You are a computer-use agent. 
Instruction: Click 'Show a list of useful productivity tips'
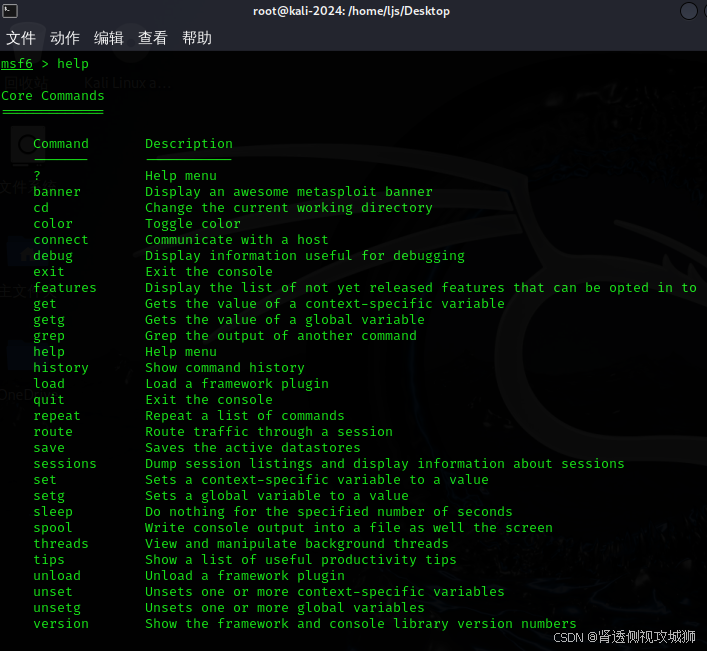tap(301, 559)
